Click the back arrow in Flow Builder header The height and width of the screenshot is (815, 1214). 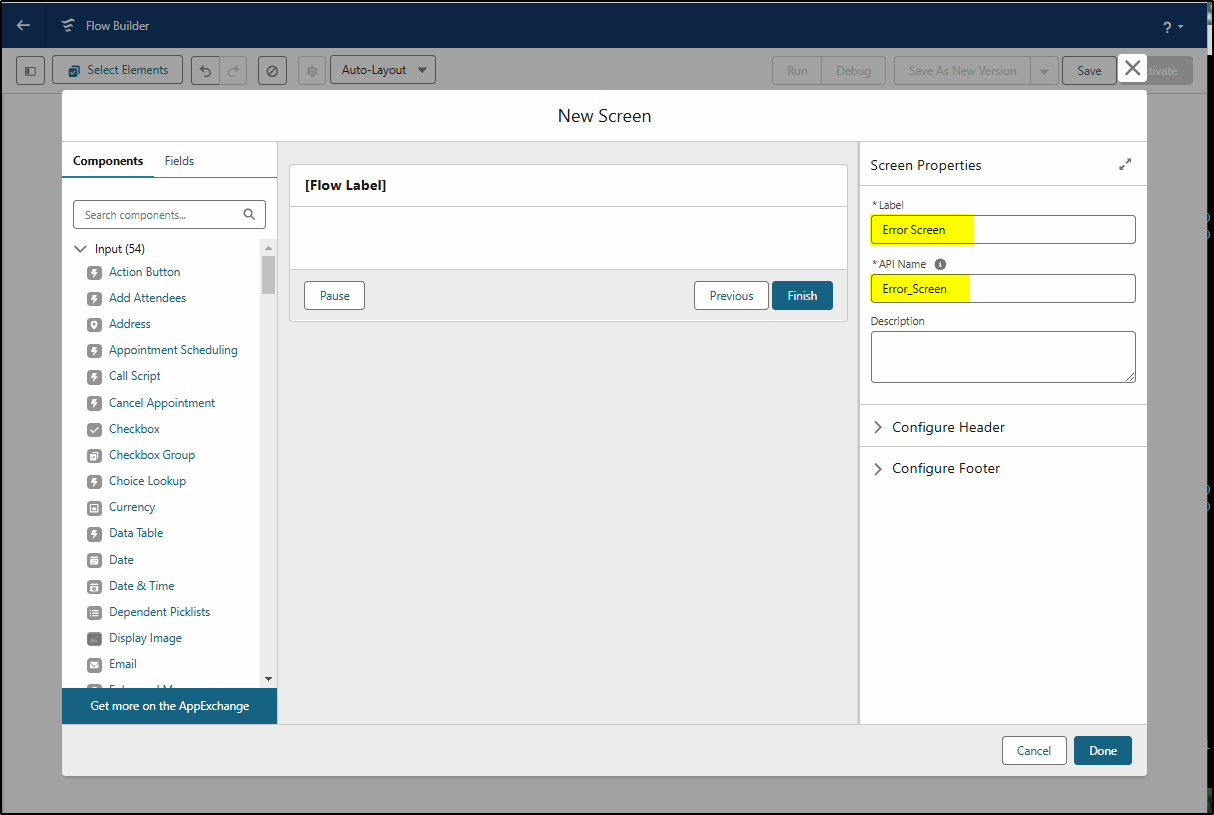(23, 24)
